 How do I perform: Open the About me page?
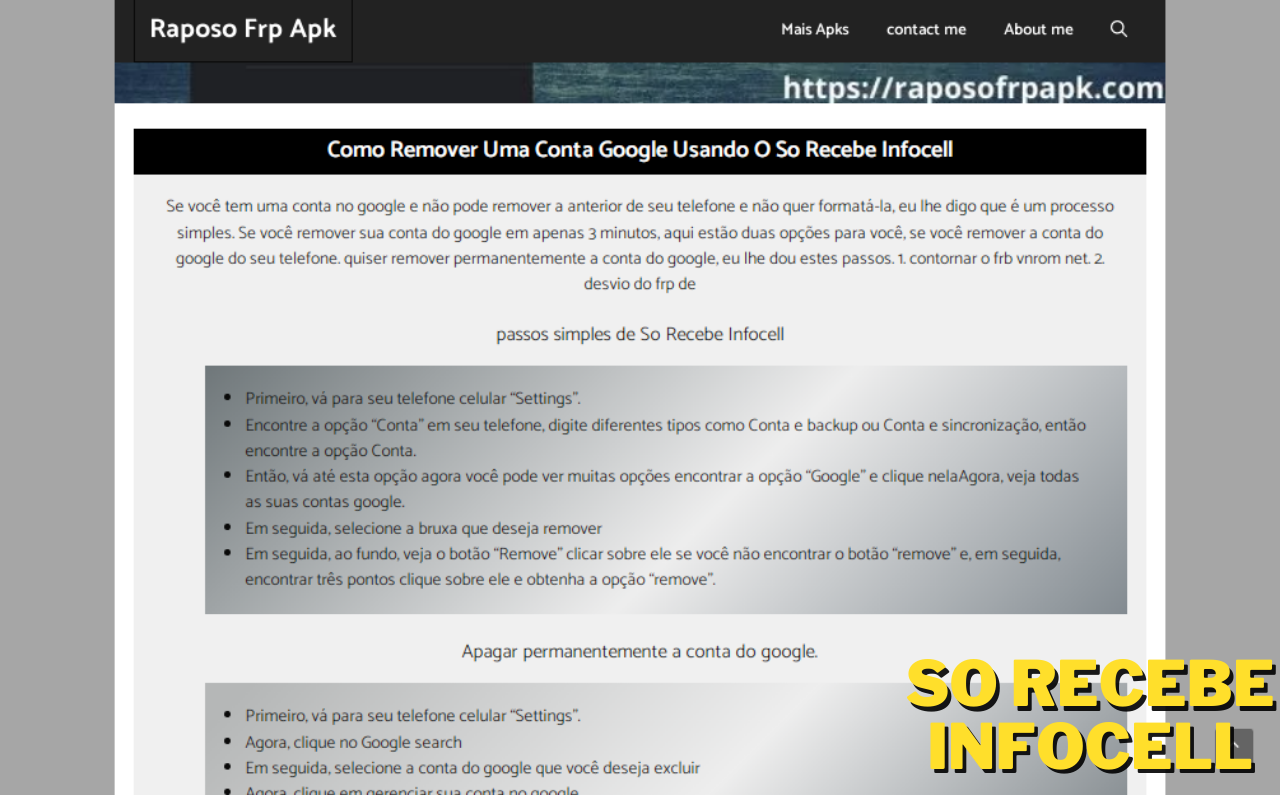tap(1038, 29)
